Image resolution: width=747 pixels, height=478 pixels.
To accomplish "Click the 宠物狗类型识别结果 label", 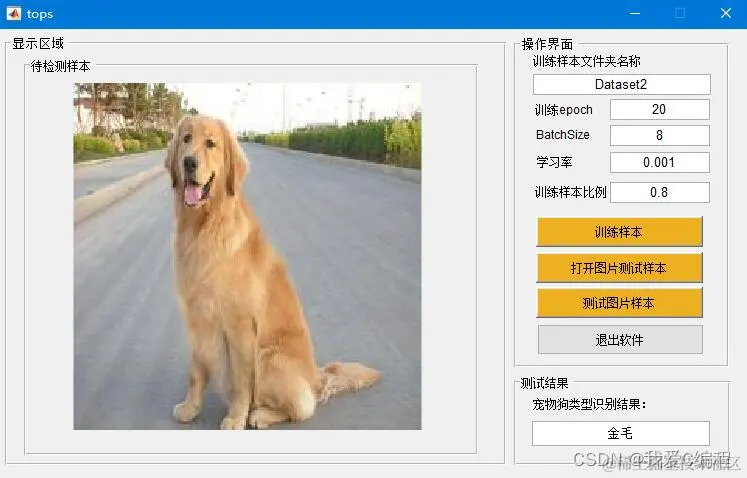I will (x=589, y=405).
